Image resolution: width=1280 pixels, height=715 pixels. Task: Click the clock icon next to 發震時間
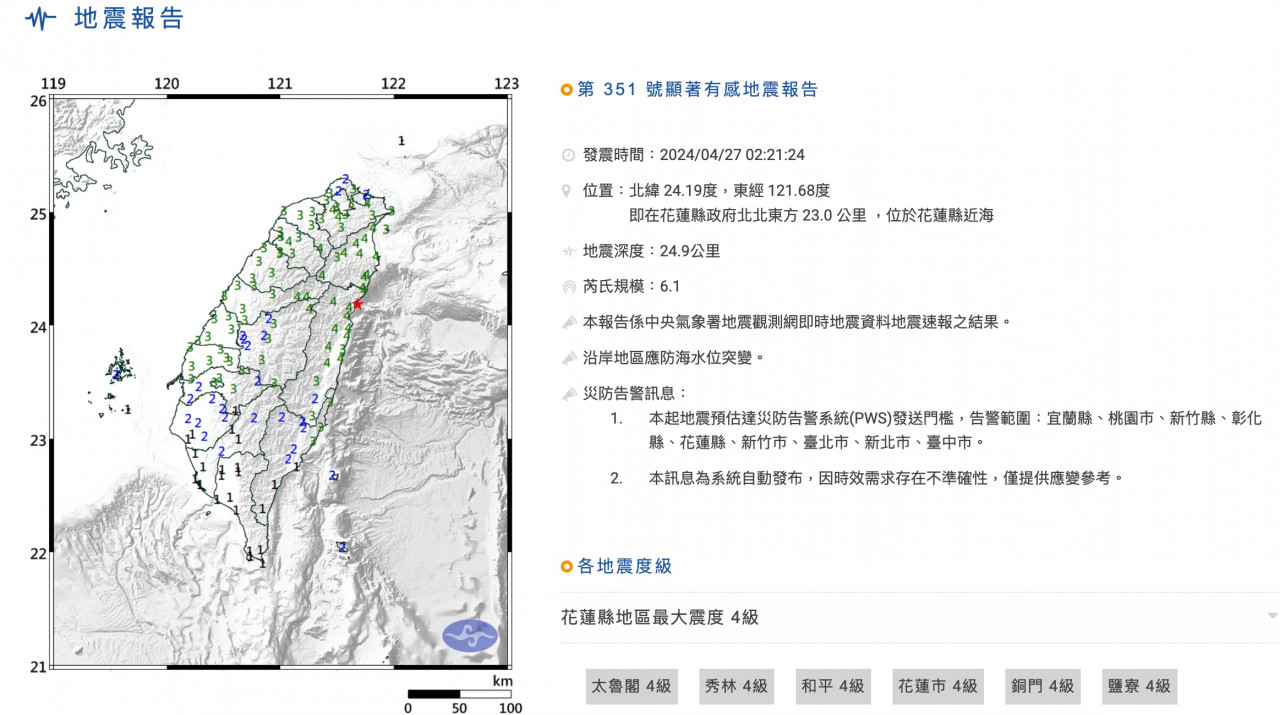click(568, 155)
